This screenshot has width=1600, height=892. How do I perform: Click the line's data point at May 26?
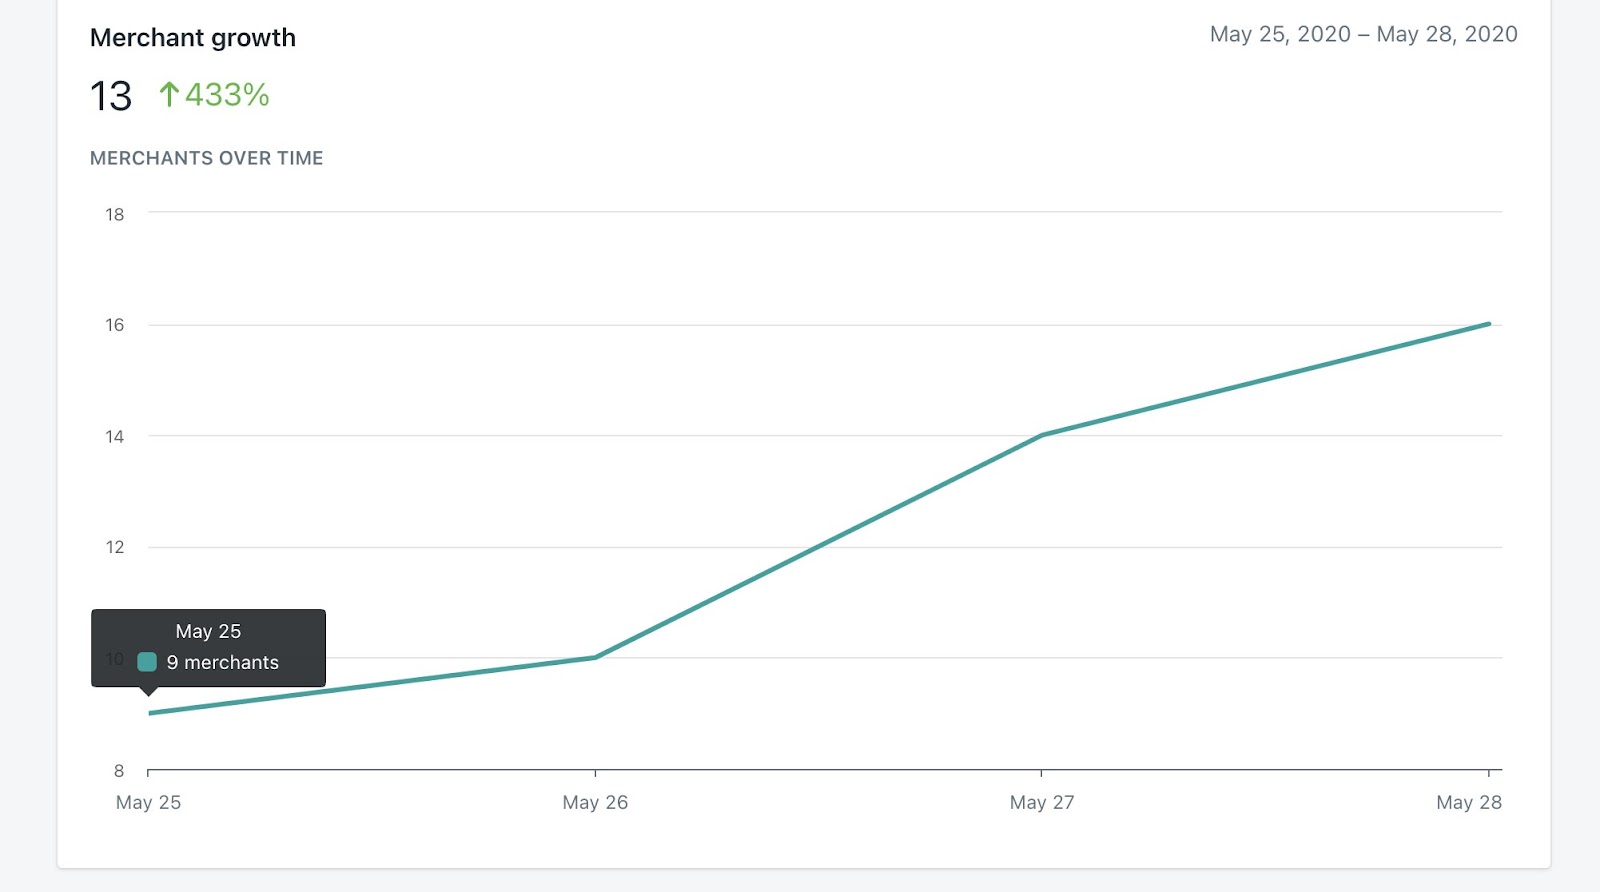(595, 657)
